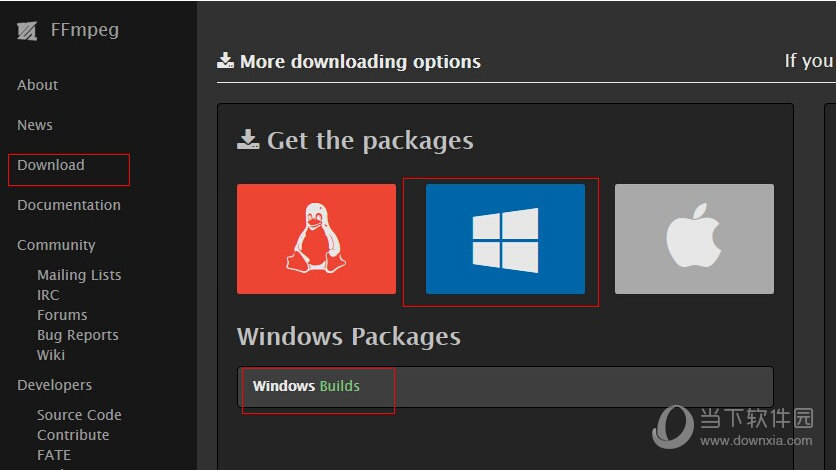The height and width of the screenshot is (470, 837).
Task: Select the Windows logo package tile
Action: [x=506, y=239]
